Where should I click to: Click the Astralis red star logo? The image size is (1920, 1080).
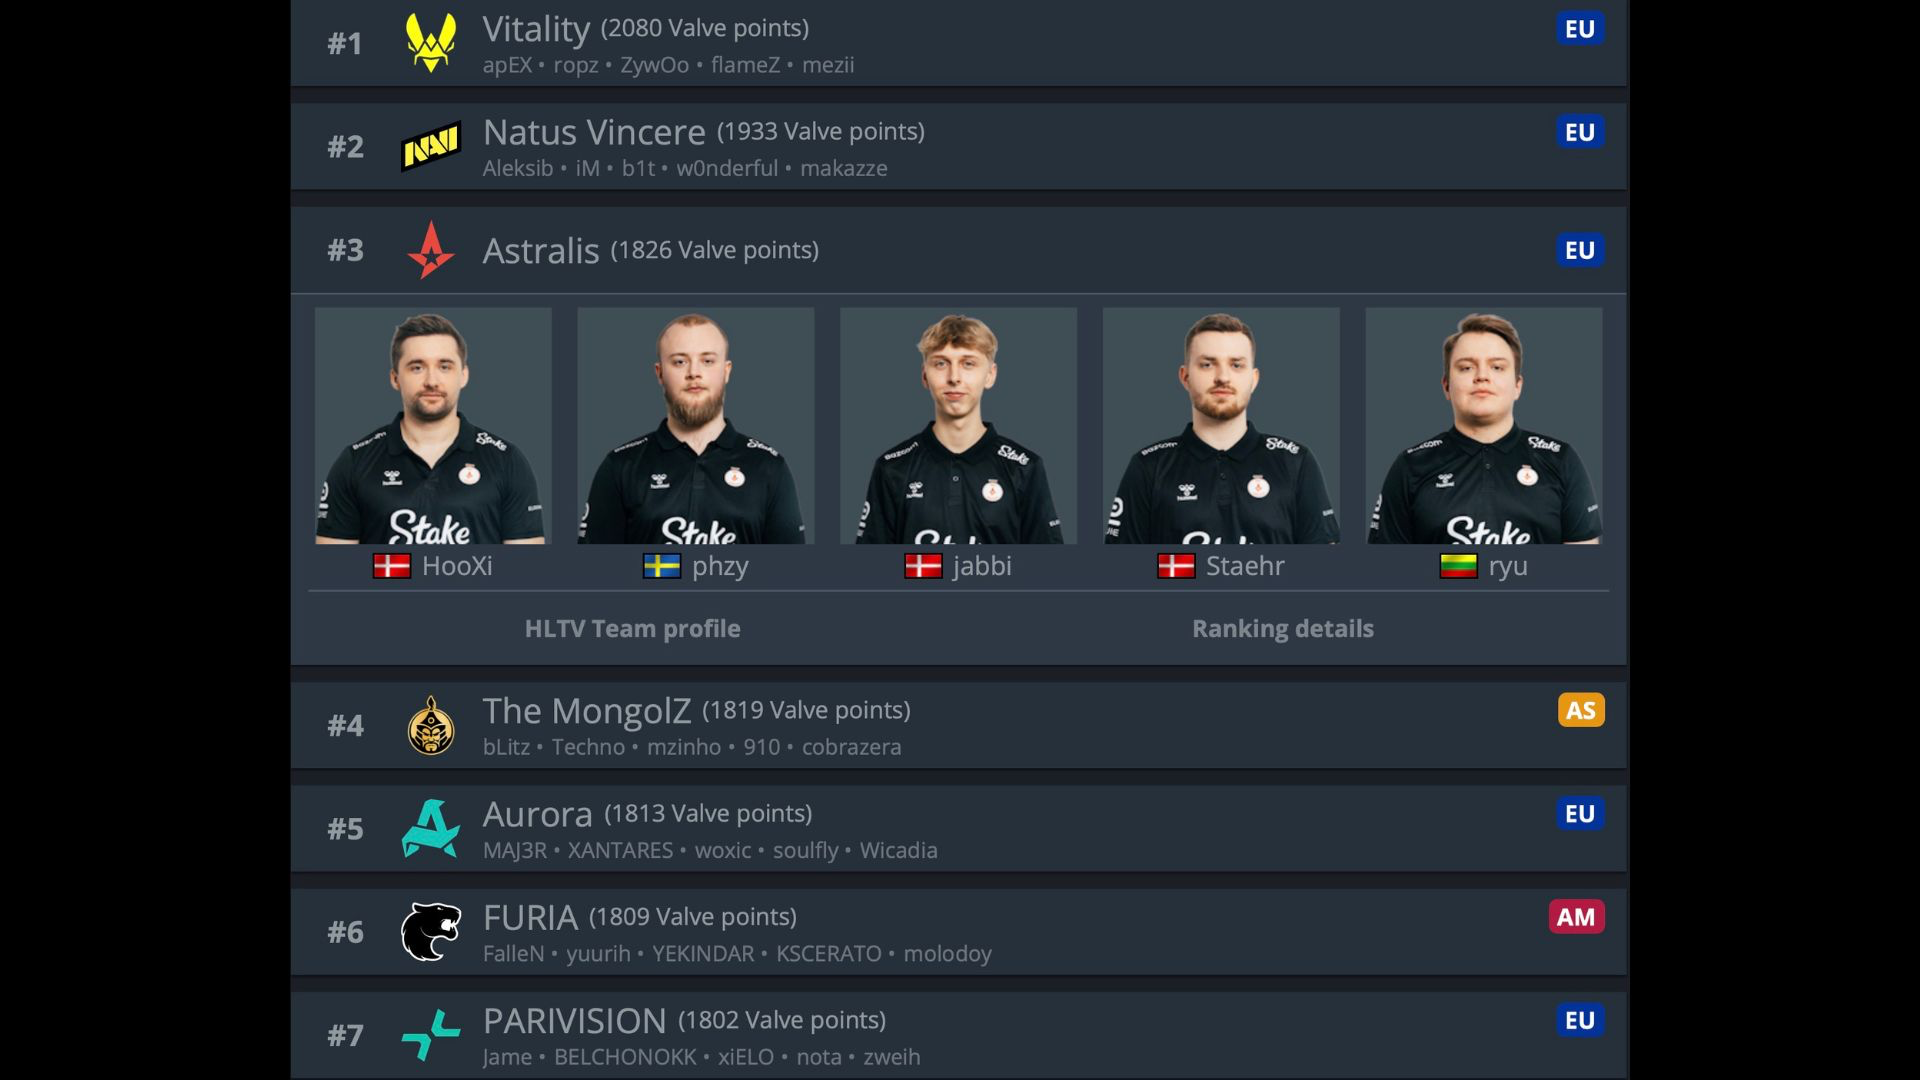click(431, 250)
